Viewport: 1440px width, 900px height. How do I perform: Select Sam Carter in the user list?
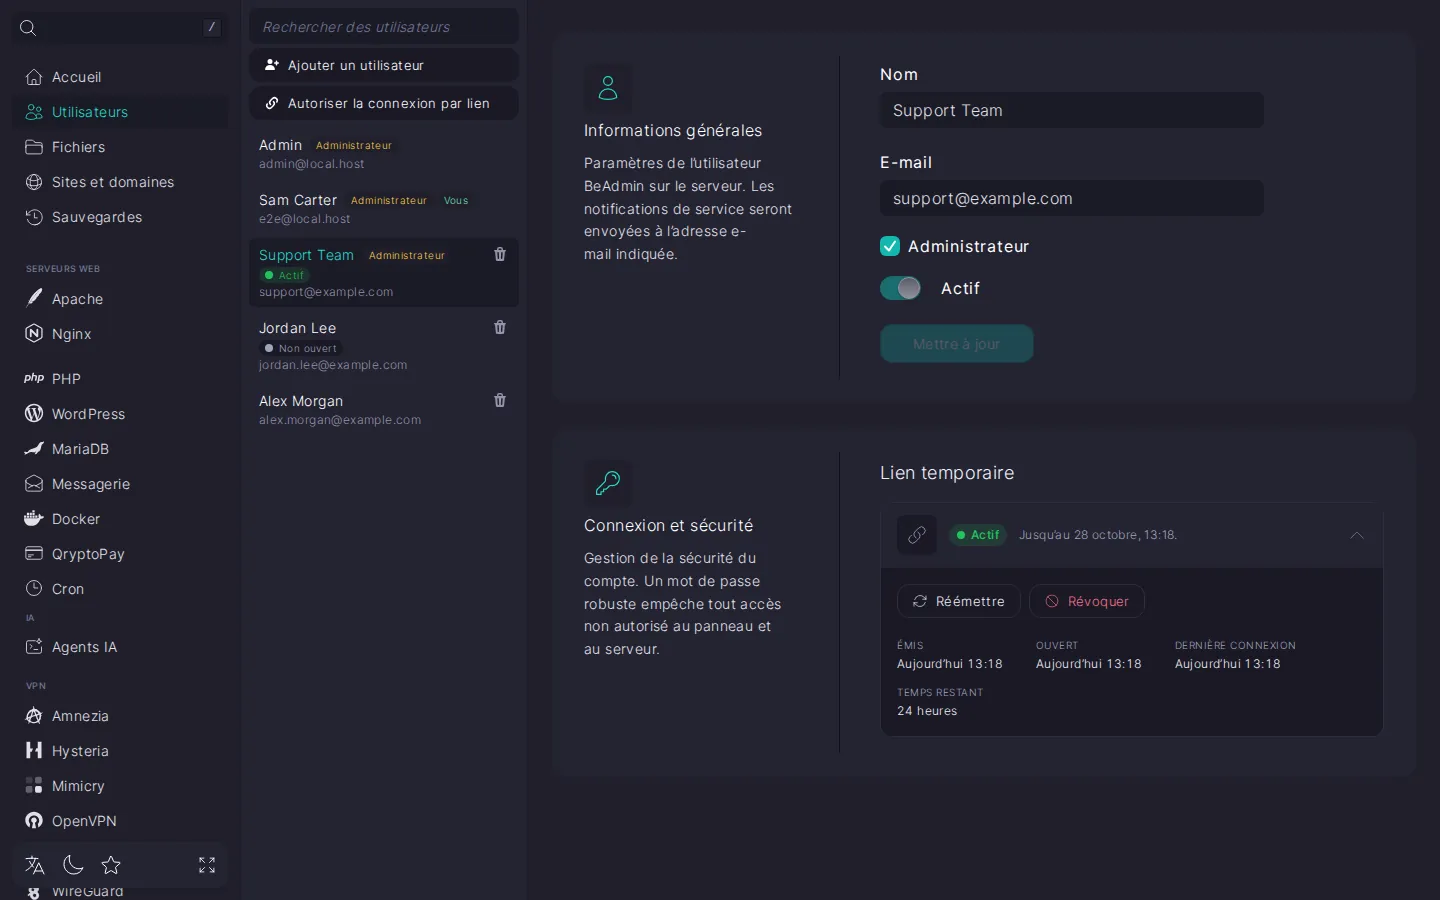pyautogui.click(x=384, y=209)
